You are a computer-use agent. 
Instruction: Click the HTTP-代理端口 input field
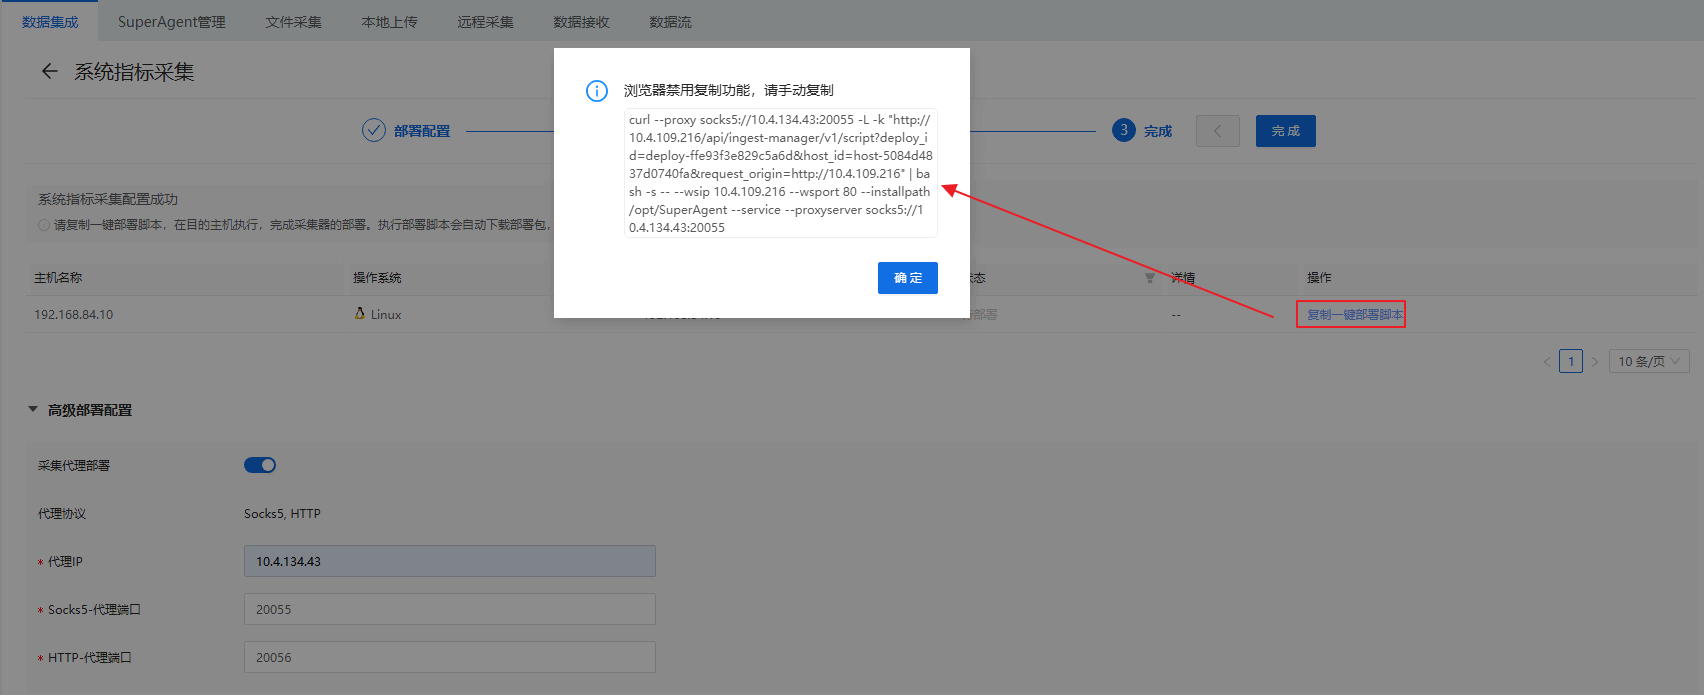450,657
